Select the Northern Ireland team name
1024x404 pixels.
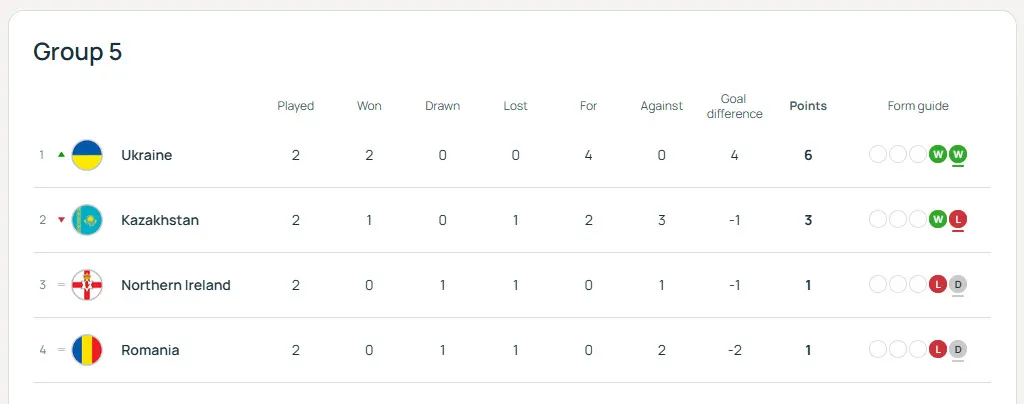[175, 285]
